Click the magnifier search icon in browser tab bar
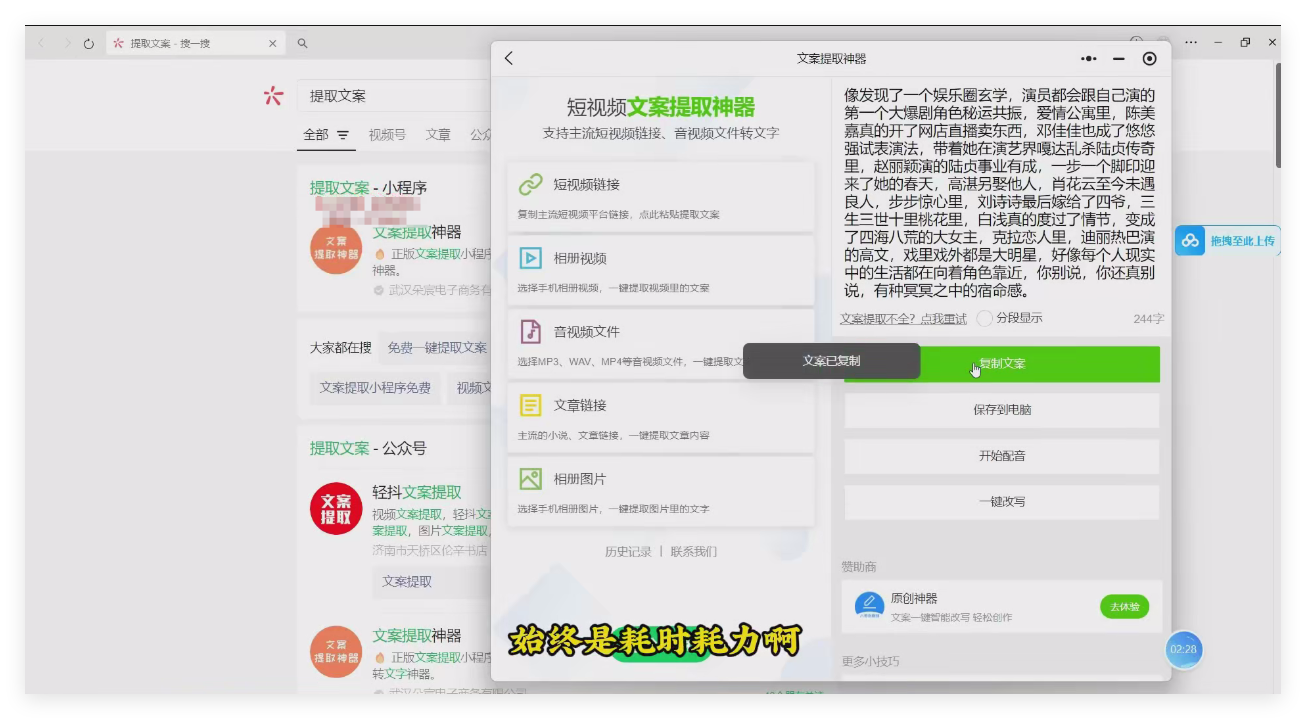The image size is (1306, 719). pos(302,43)
